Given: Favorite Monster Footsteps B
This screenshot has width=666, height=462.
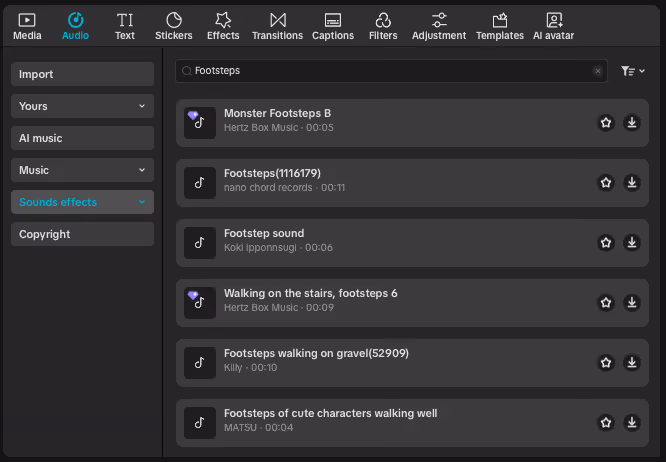Looking at the screenshot, I should 606,123.
